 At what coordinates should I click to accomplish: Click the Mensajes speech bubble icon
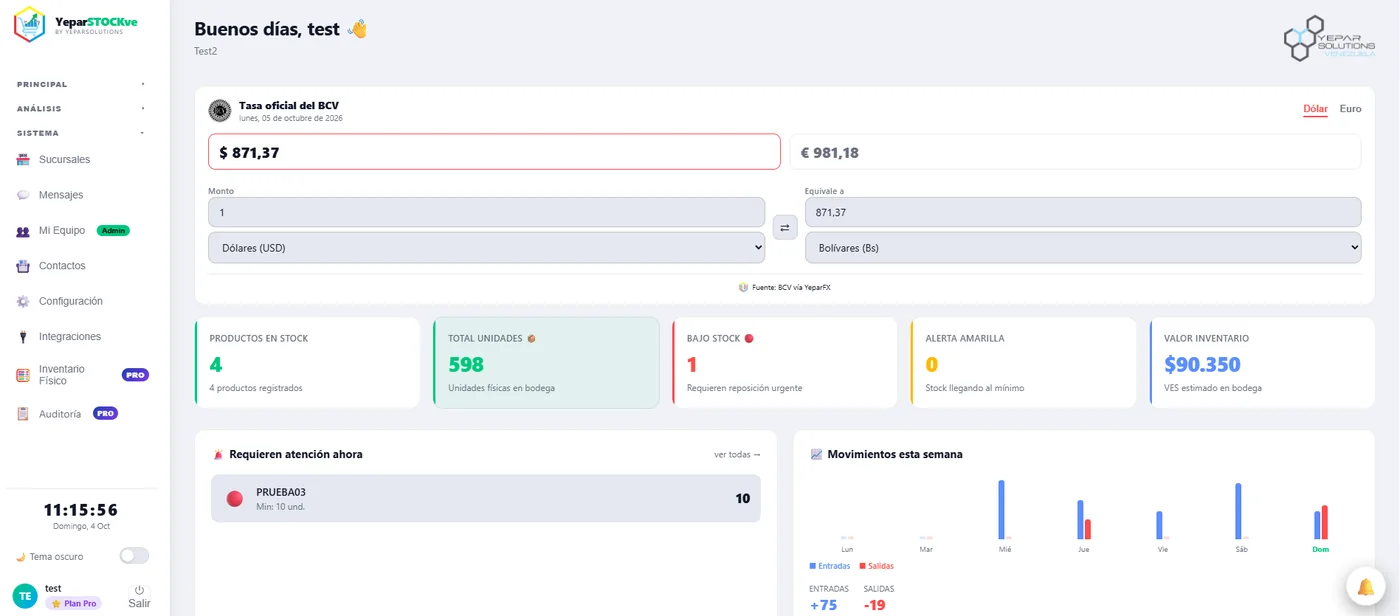click(23, 195)
